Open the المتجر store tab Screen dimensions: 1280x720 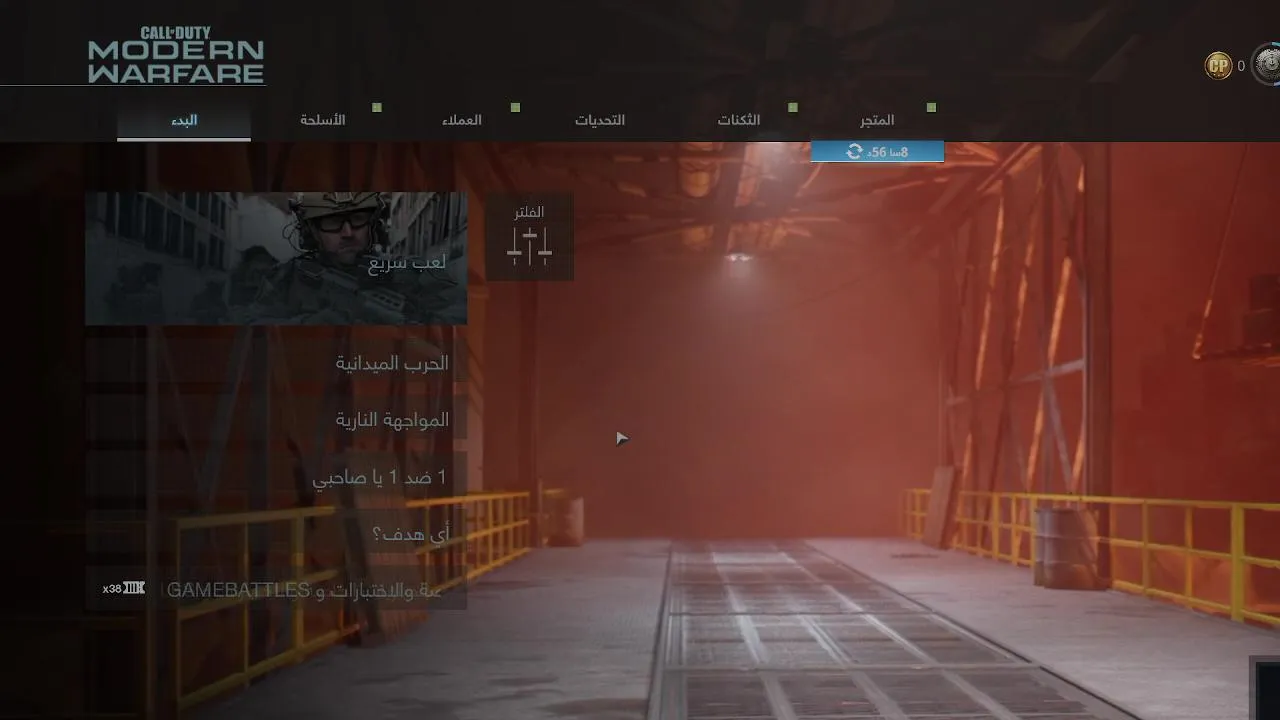(x=877, y=120)
